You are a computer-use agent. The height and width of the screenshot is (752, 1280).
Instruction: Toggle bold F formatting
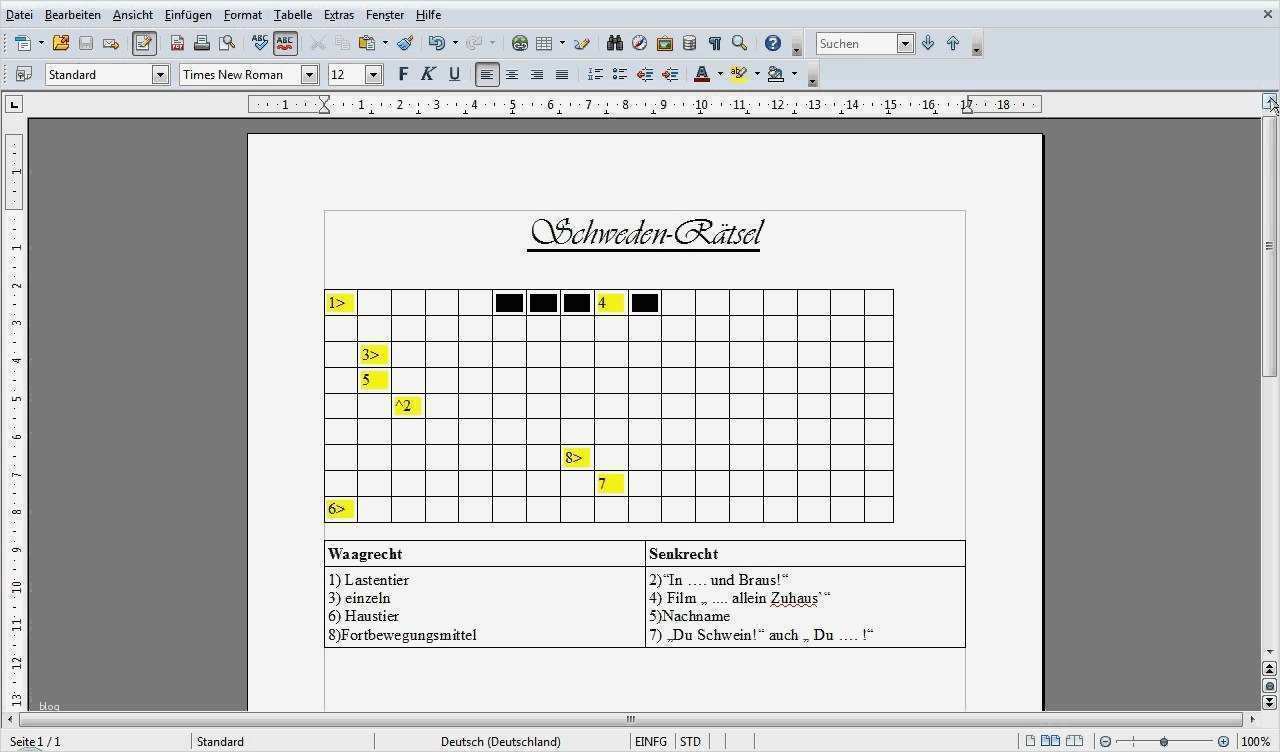pos(403,74)
